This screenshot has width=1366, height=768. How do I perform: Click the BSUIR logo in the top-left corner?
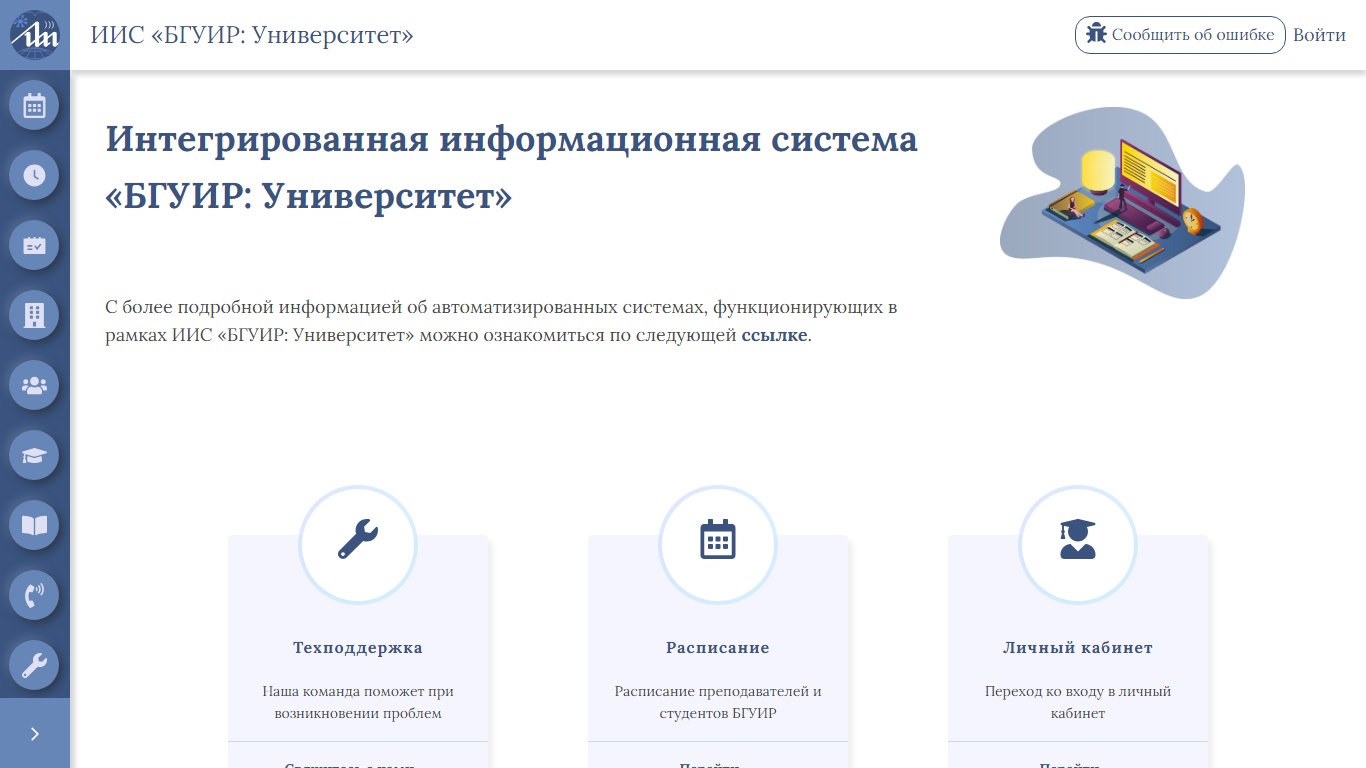35,35
